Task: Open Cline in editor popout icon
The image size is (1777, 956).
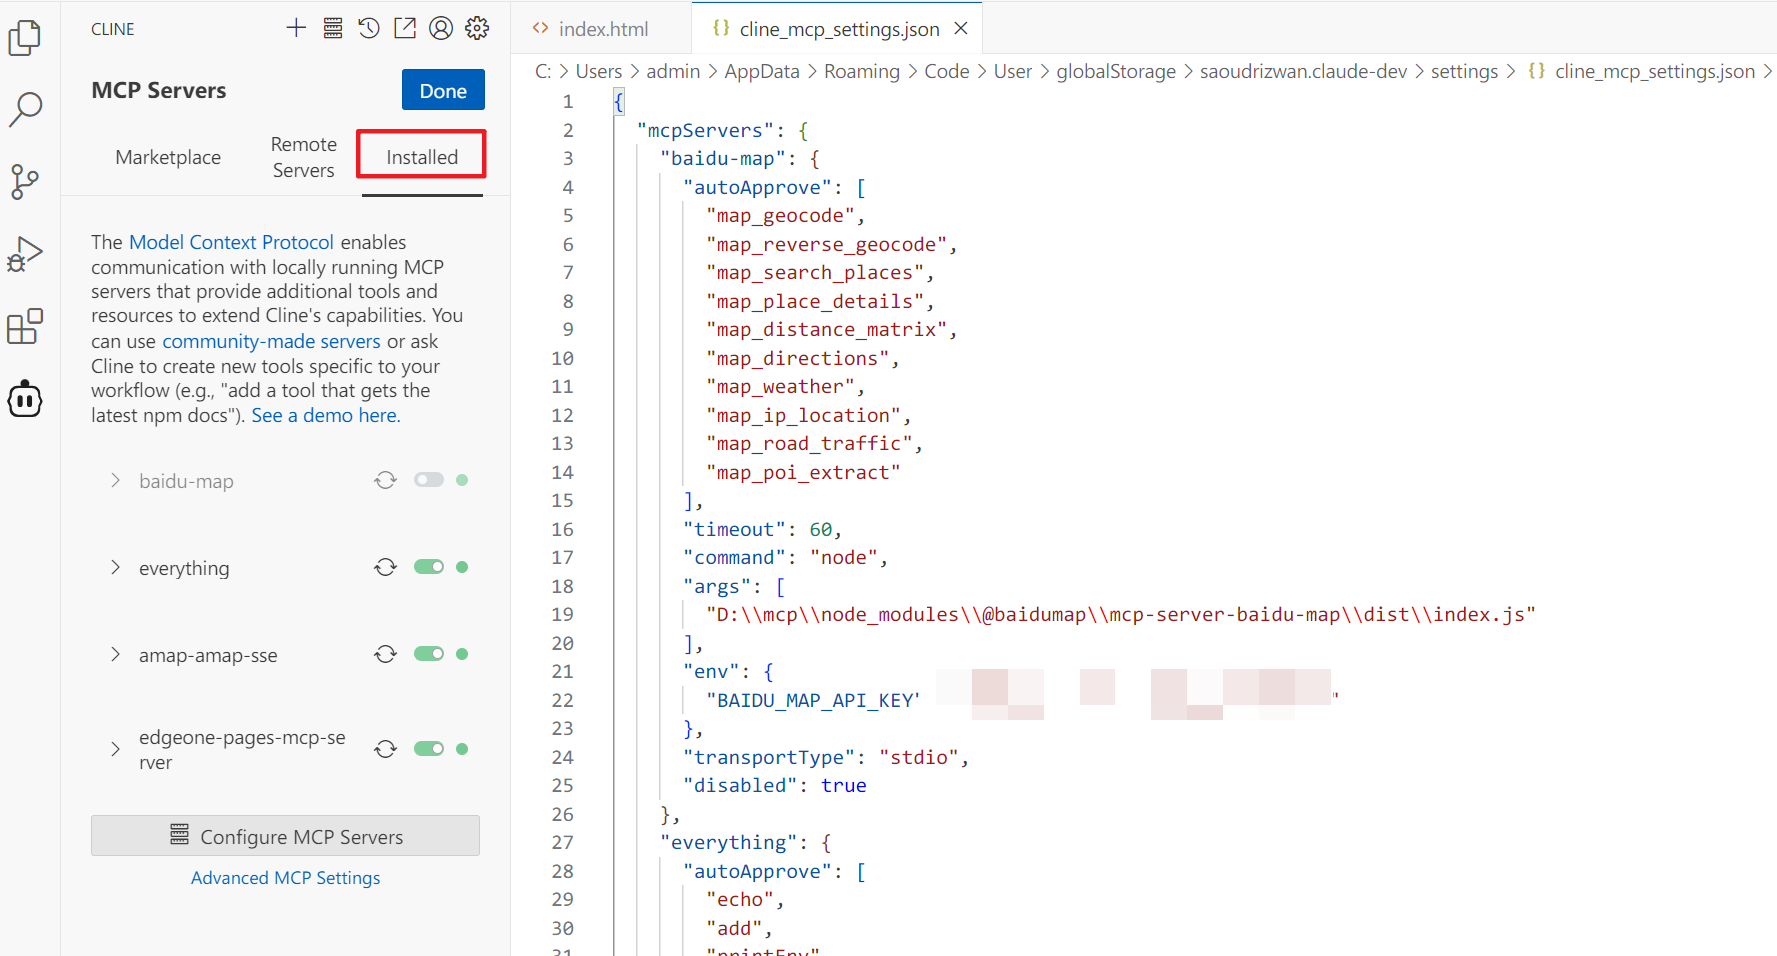Action: pos(405,28)
